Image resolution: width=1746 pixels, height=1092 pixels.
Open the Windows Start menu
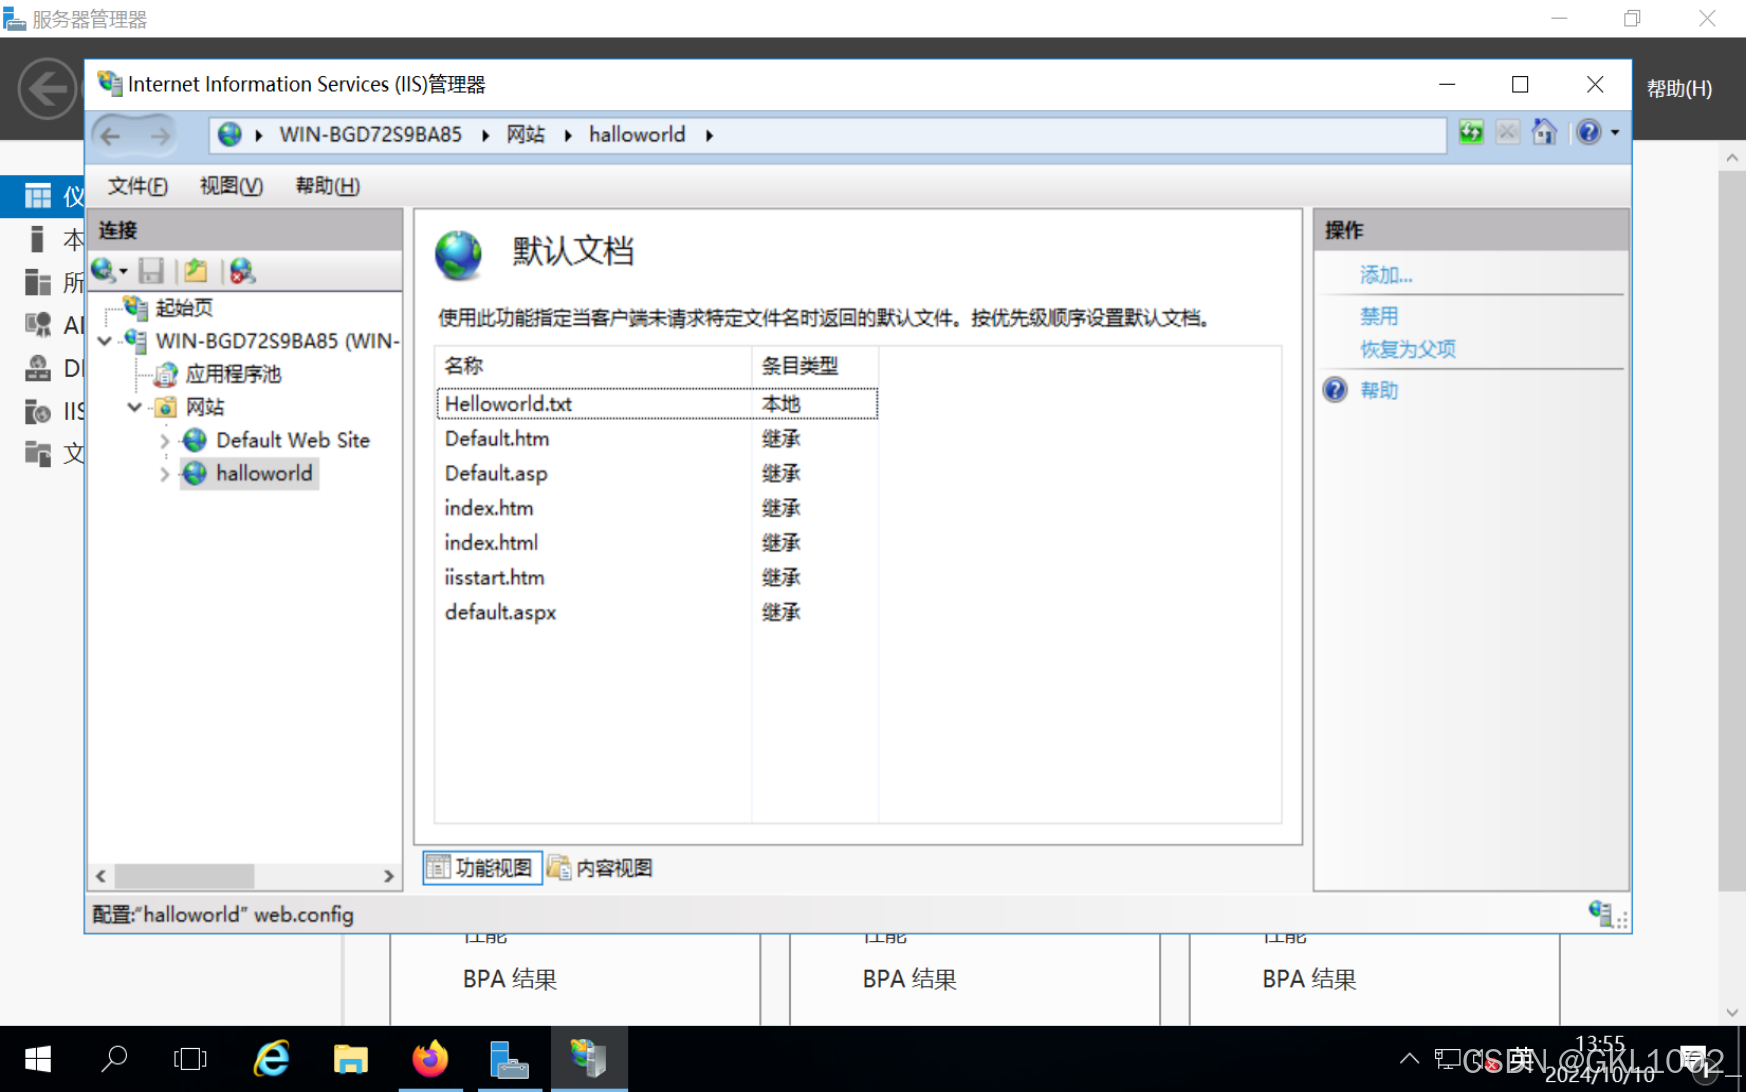[x=38, y=1059]
